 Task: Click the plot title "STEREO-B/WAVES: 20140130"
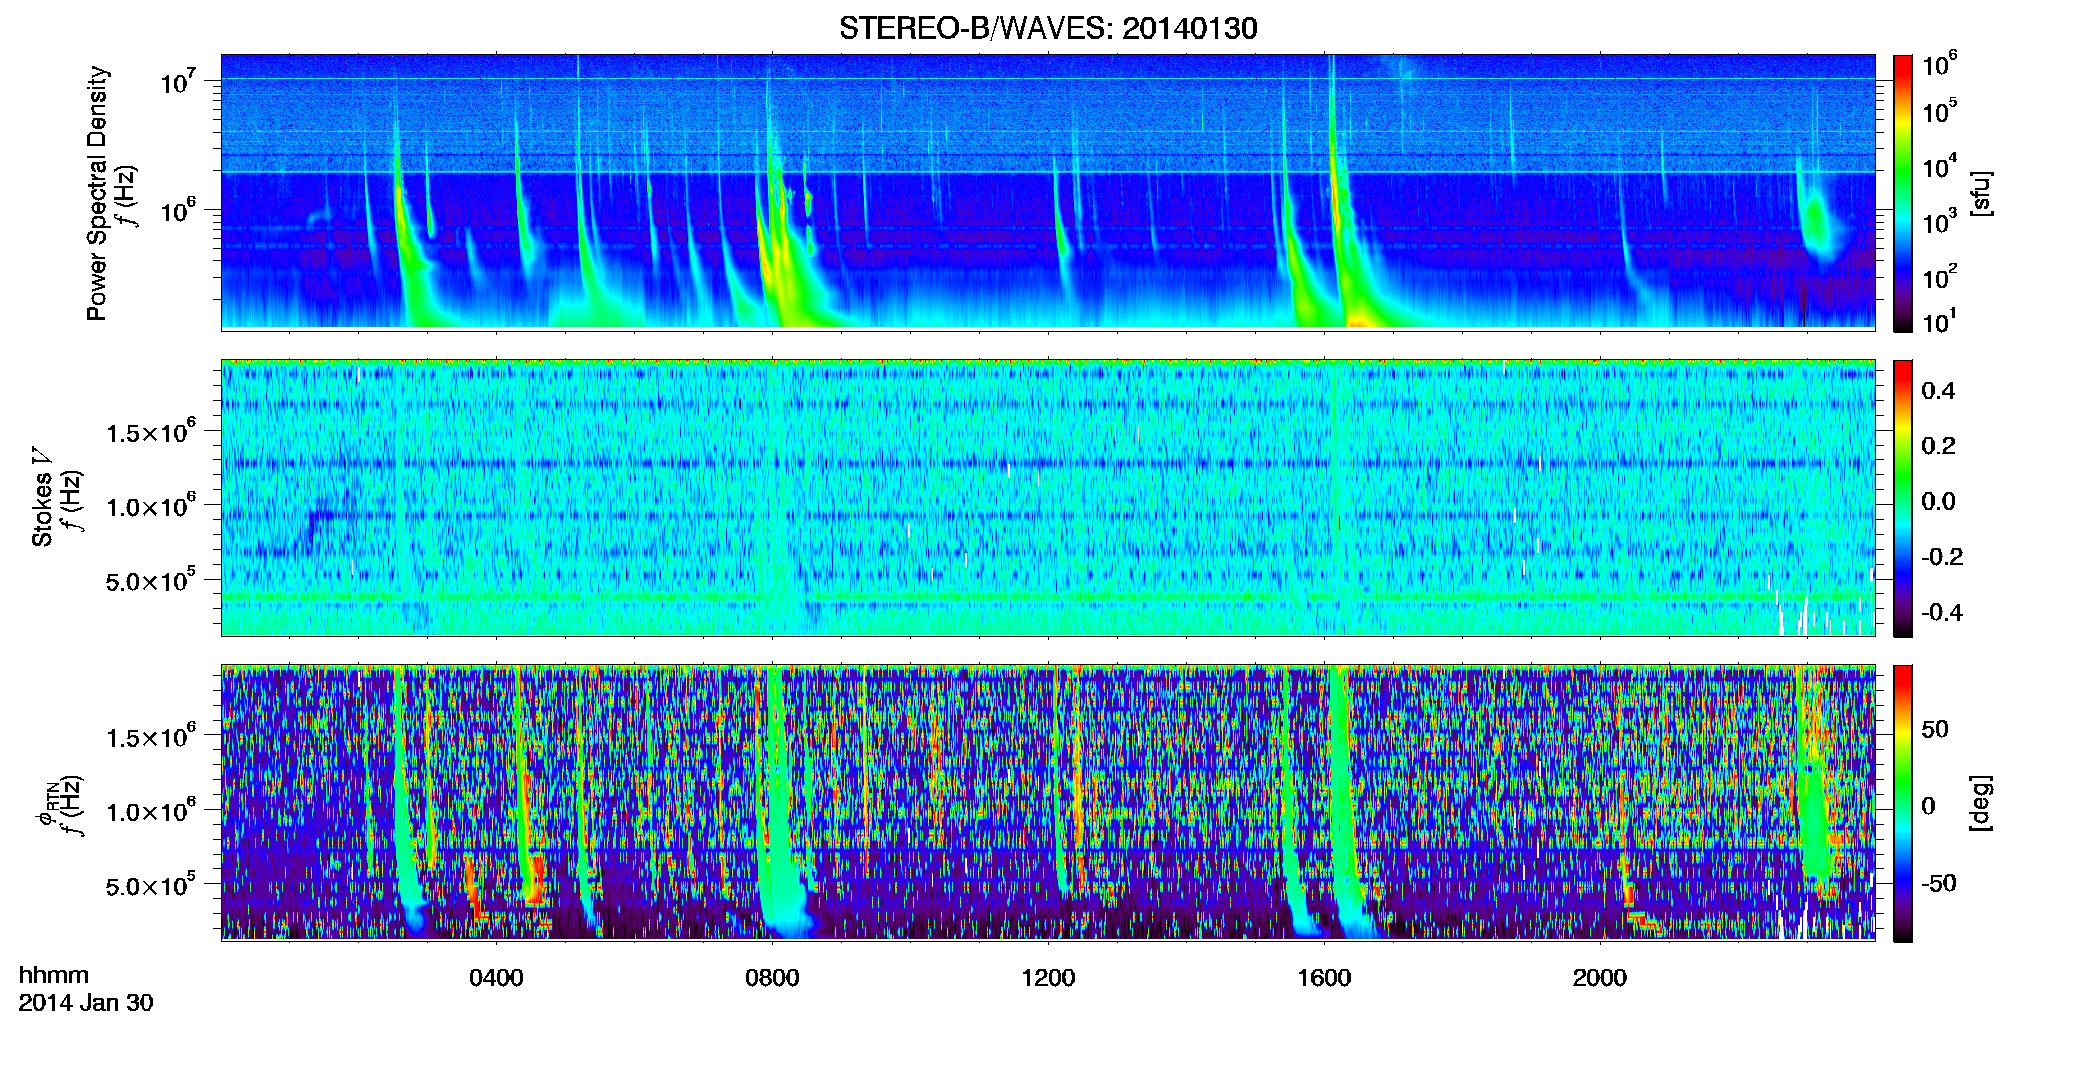1048,28
